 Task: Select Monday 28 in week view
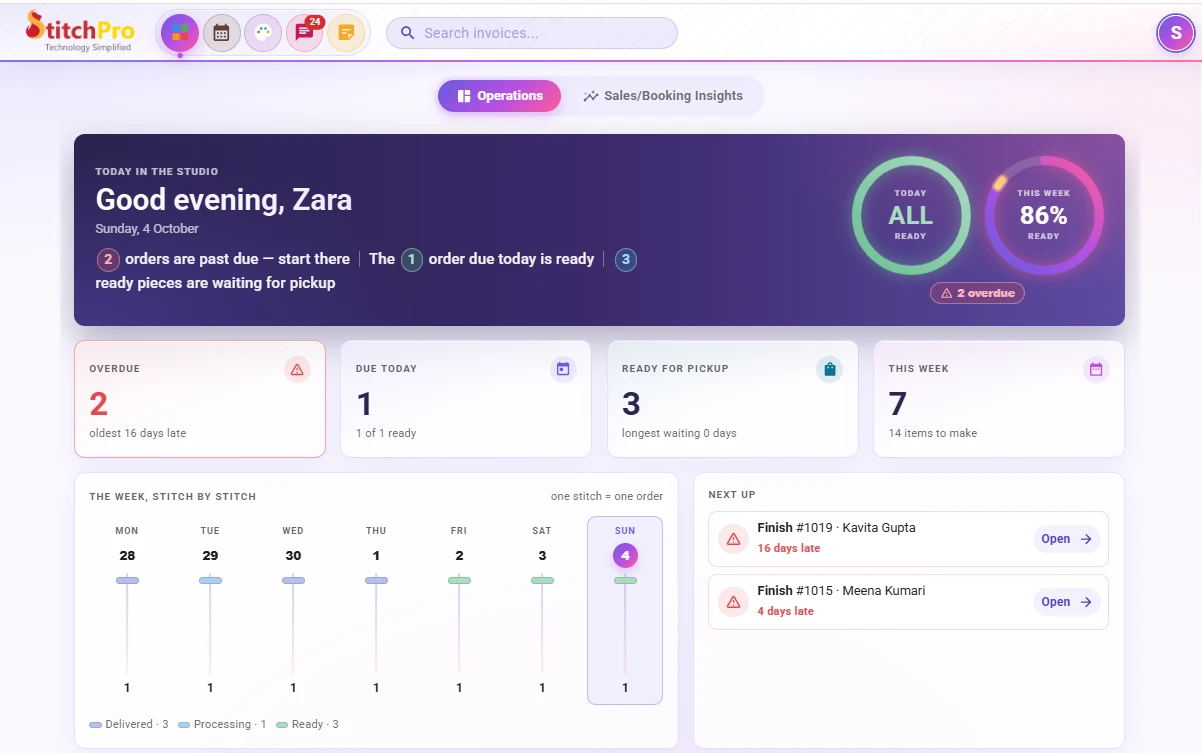tap(127, 610)
